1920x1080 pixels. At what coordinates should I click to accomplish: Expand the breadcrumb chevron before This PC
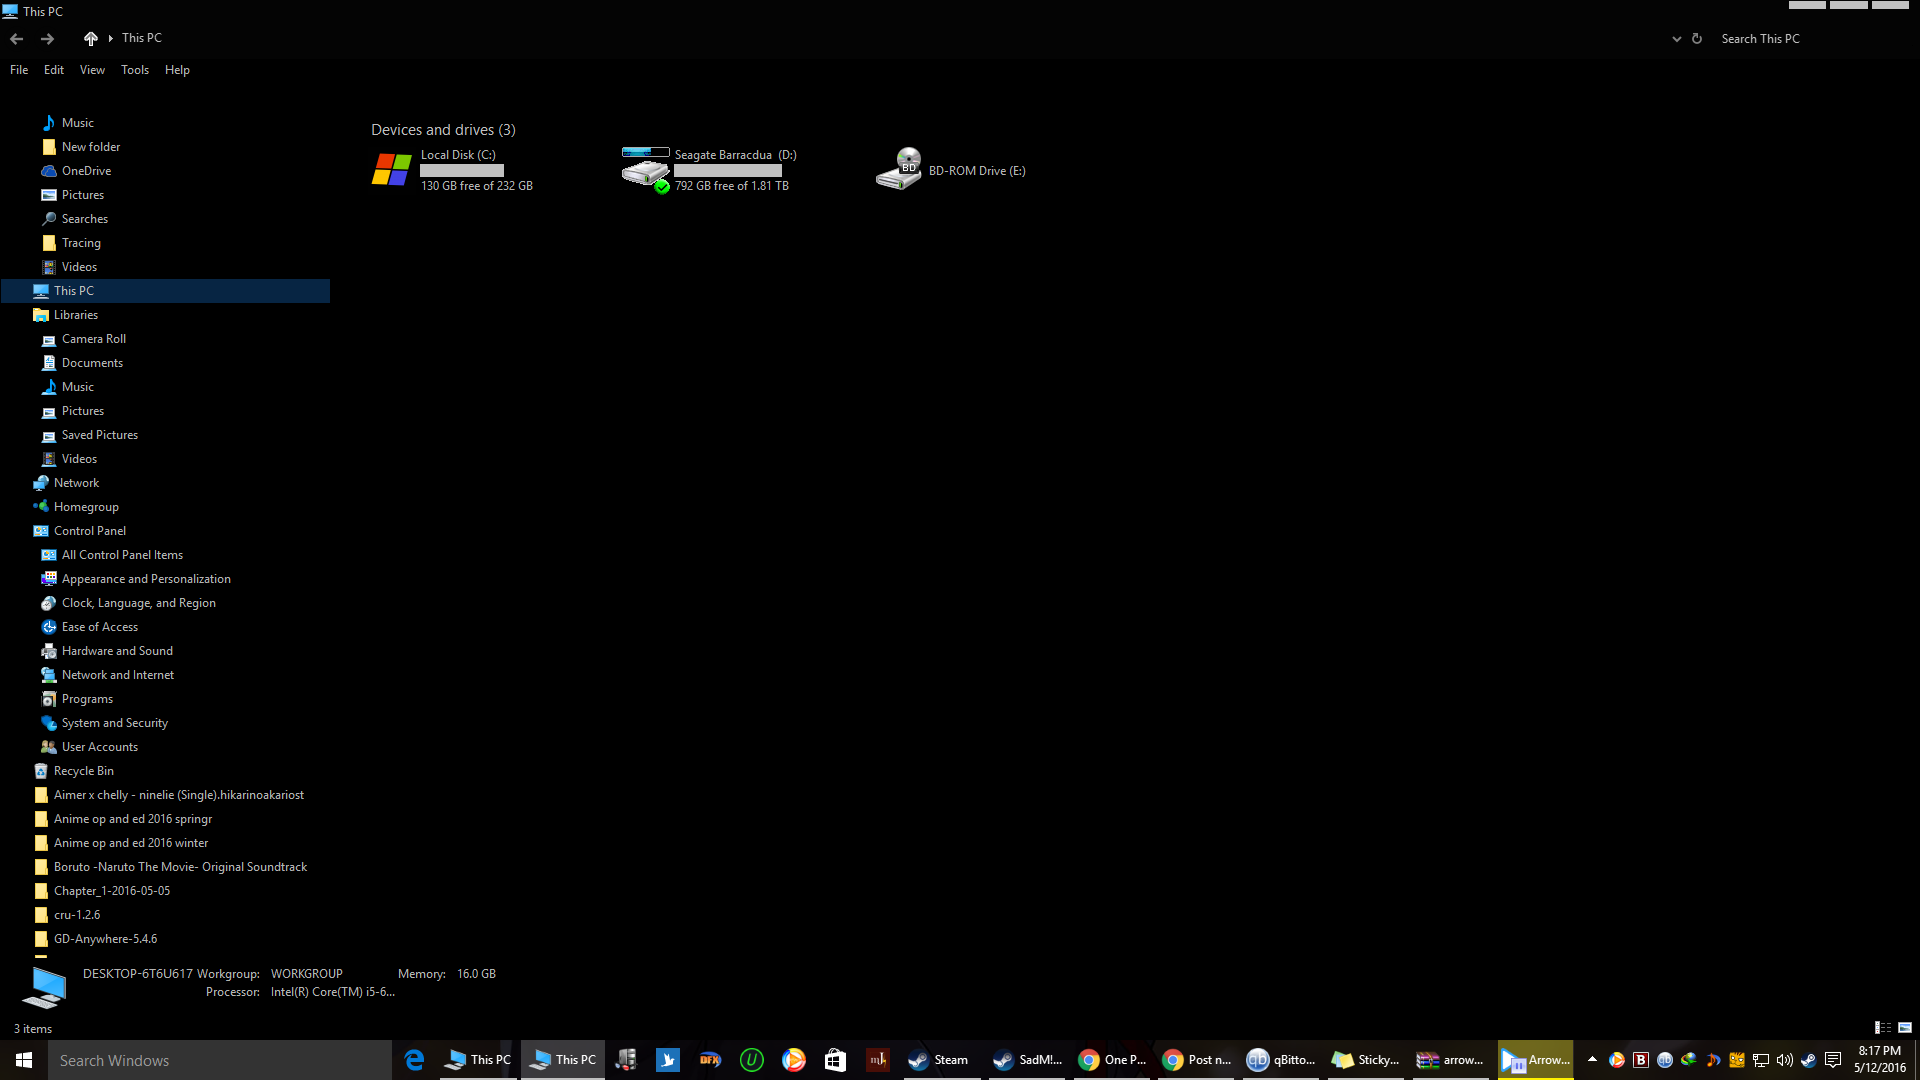coord(110,39)
